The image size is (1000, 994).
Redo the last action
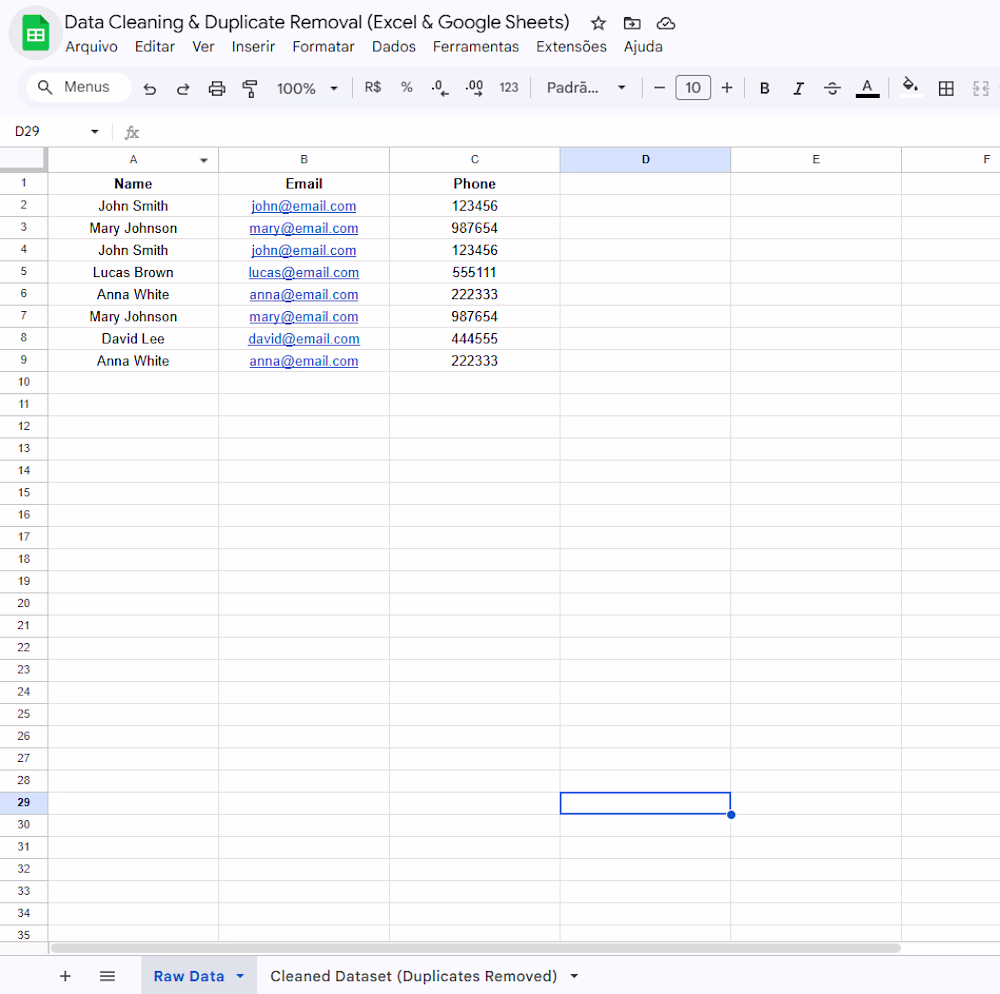(x=183, y=88)
